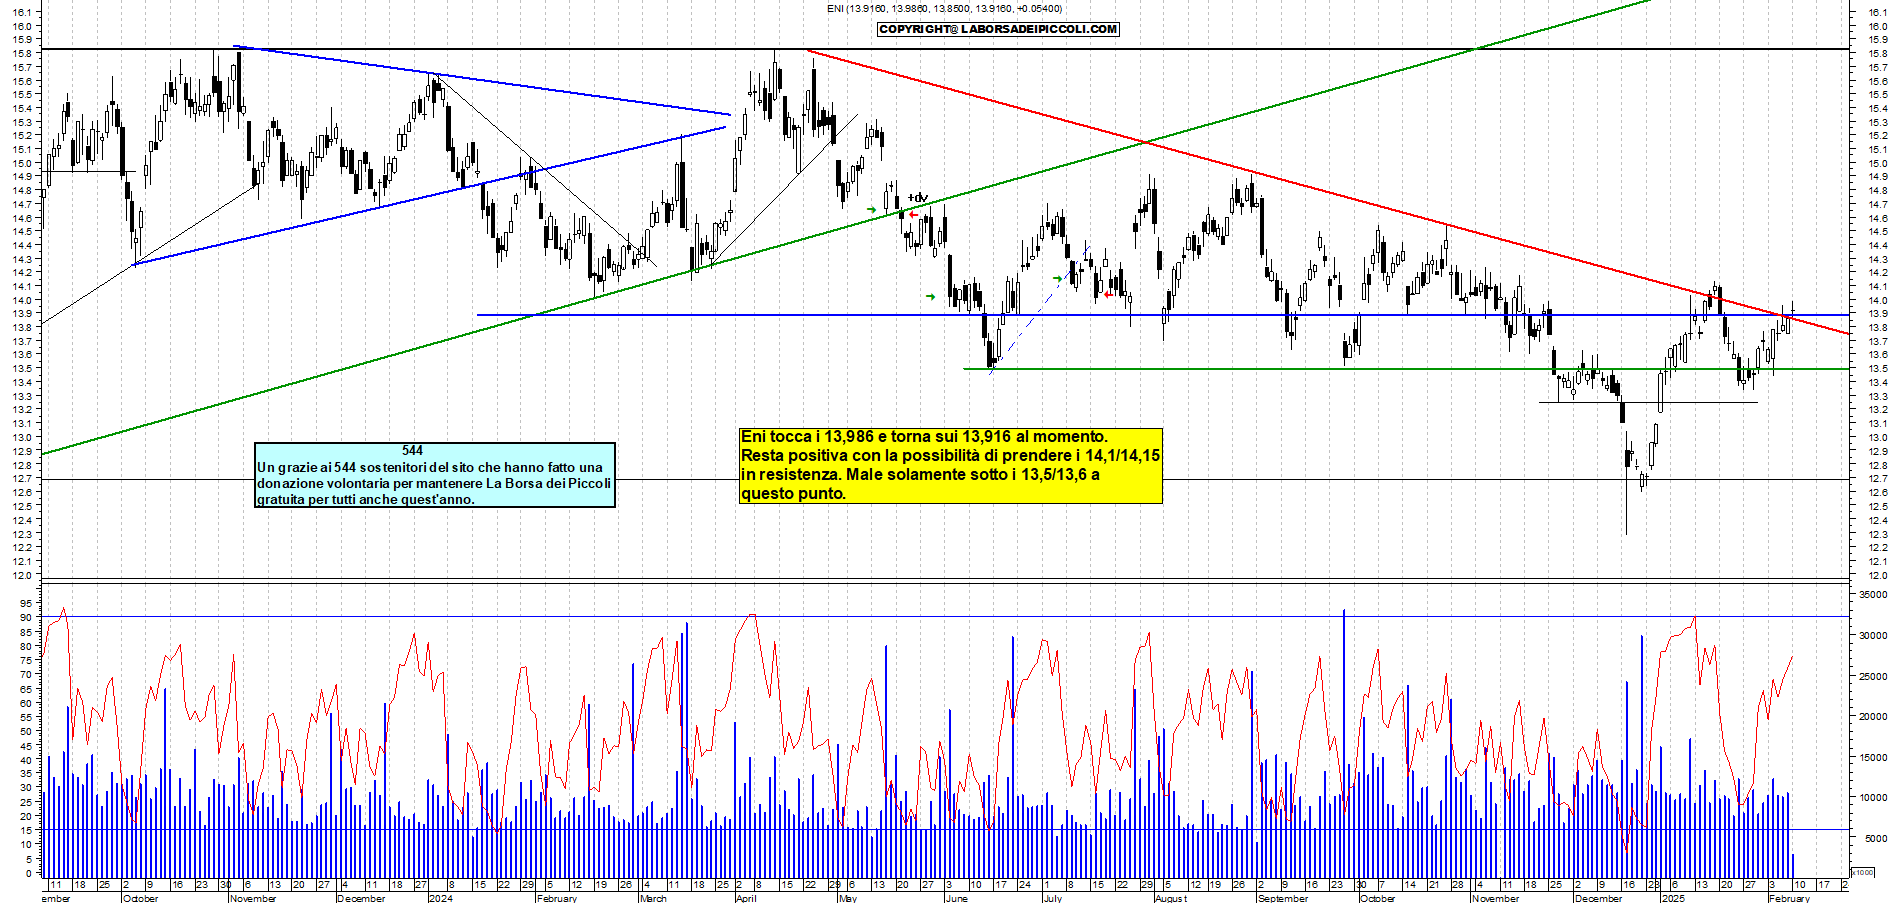Image resolution: width=1890 pixels, height=903 pixels.
Task: Click the 35000 label on the volume axis
Action: (1872, 594)
